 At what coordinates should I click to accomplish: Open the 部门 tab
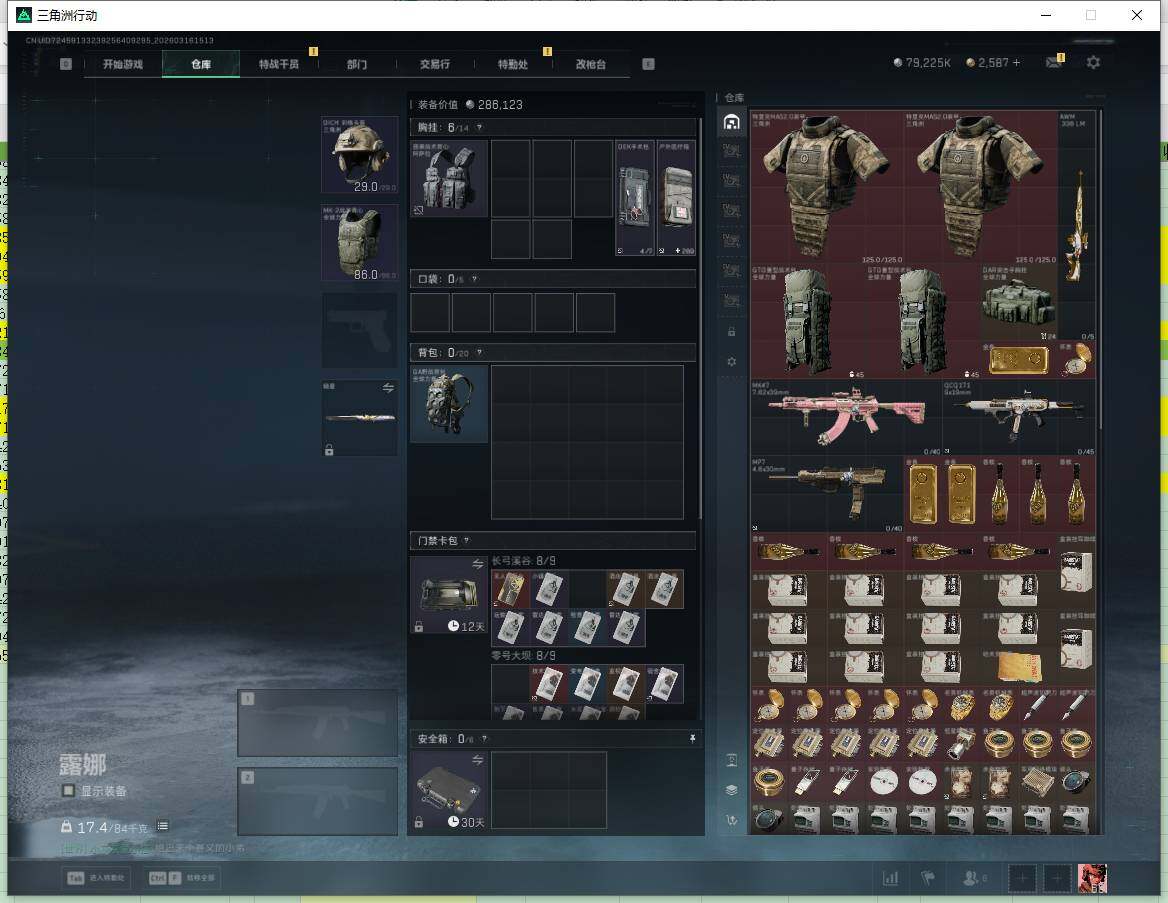pos(357,64)
